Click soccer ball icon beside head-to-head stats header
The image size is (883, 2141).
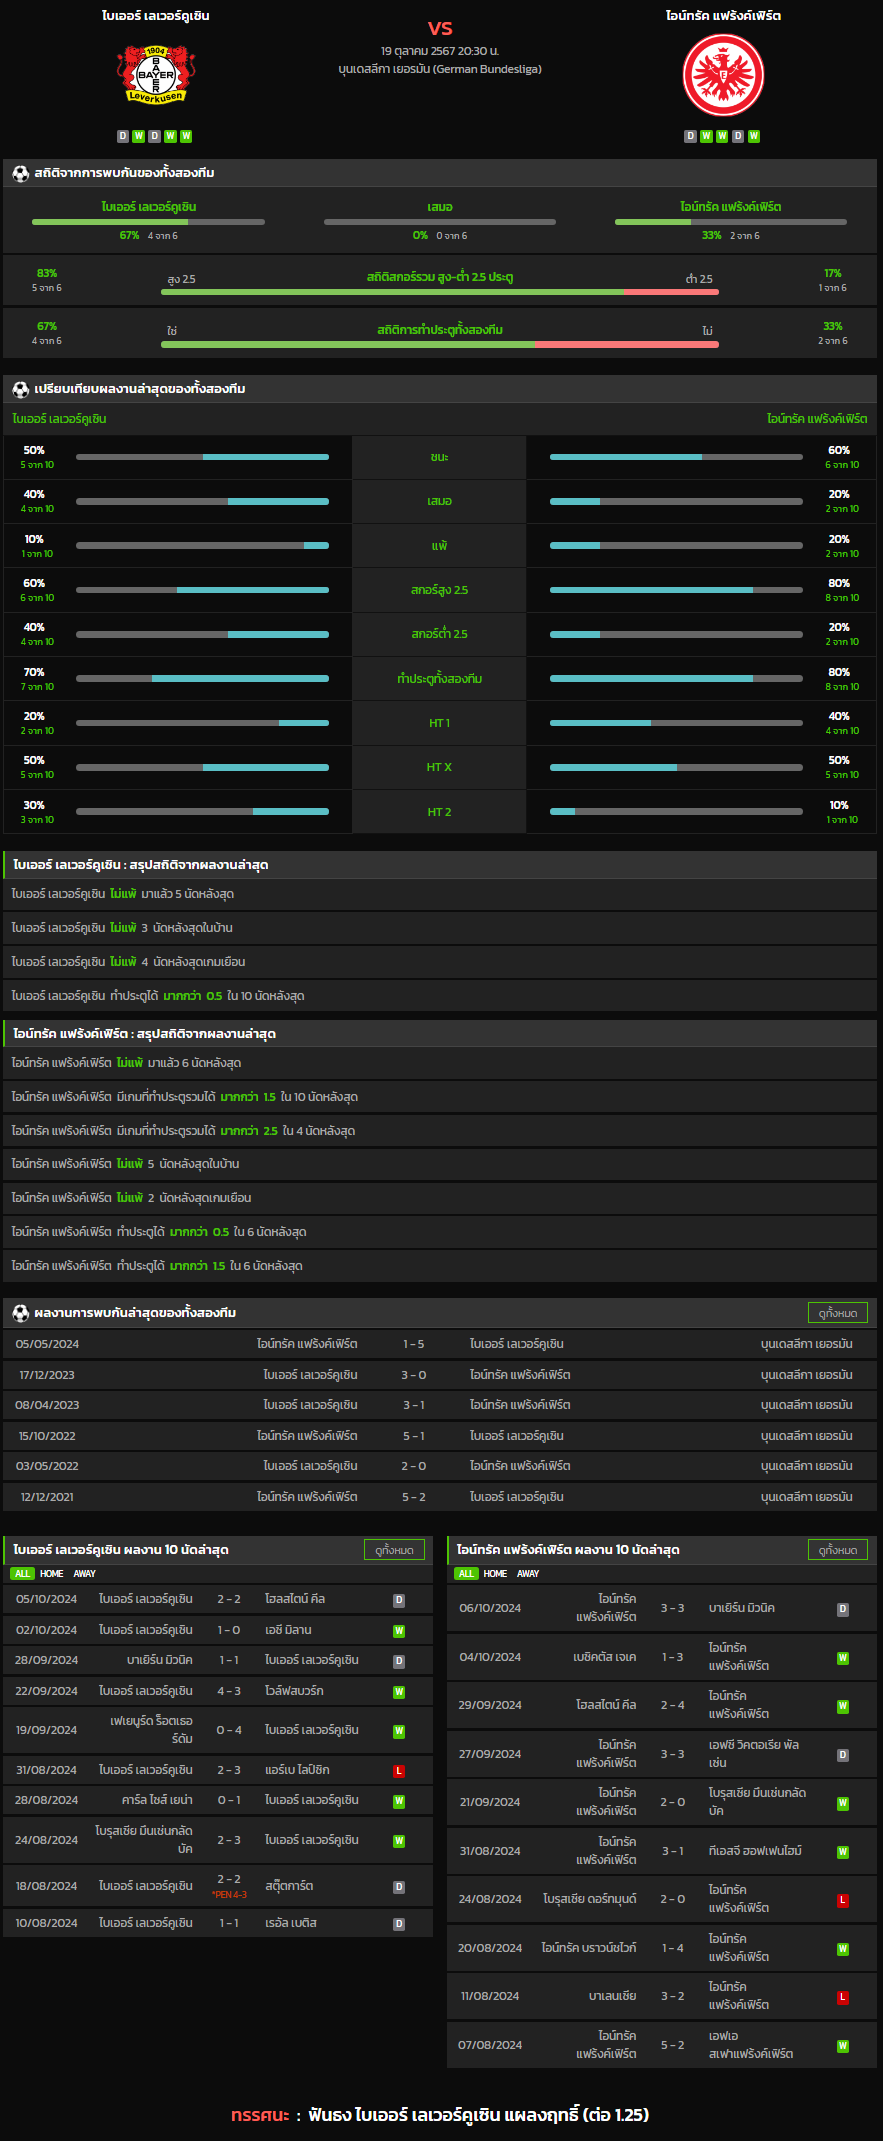20,173
